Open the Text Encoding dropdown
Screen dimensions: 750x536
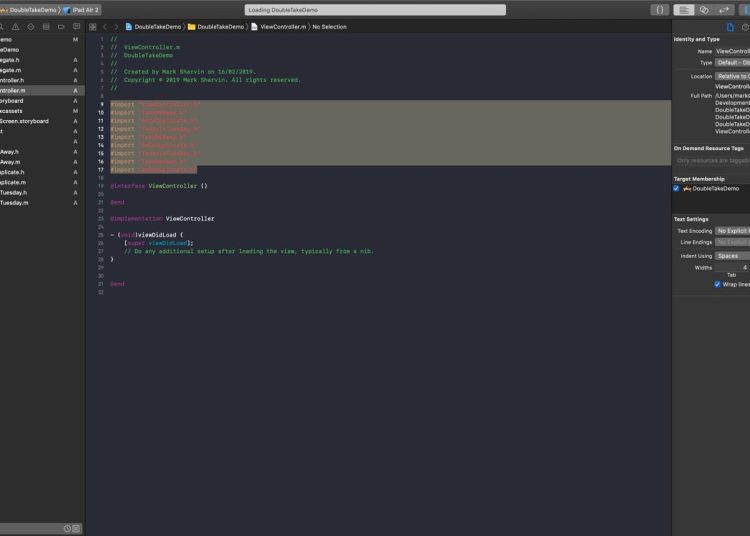coord(732,230)
